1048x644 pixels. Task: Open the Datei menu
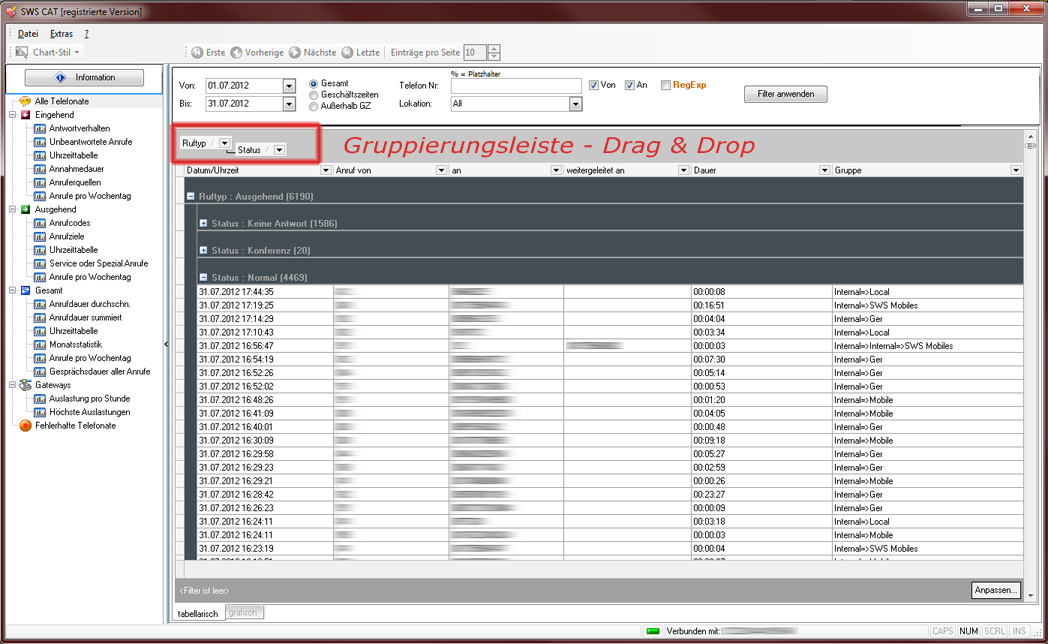28,33
